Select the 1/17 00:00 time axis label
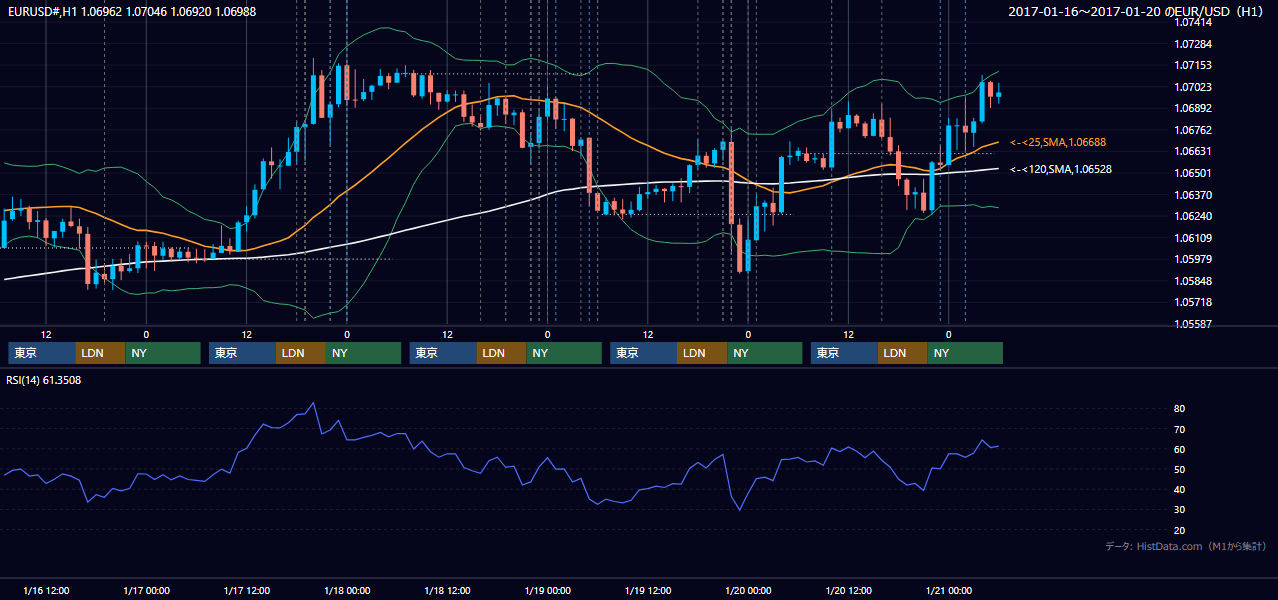This screenshot has height=600, width=1278. click(x=146, y=590)
